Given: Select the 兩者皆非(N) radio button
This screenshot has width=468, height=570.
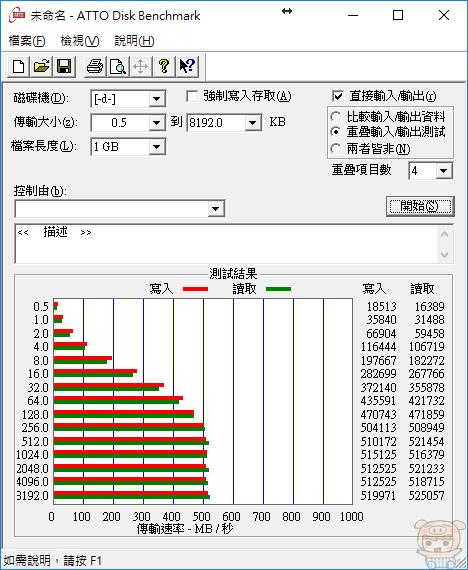Looking at the screenshot, I should click(336, 149).
